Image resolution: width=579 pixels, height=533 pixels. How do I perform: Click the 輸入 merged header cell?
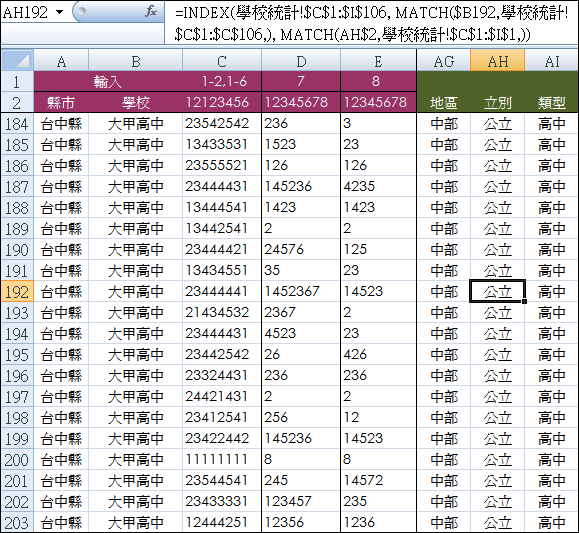108,81
